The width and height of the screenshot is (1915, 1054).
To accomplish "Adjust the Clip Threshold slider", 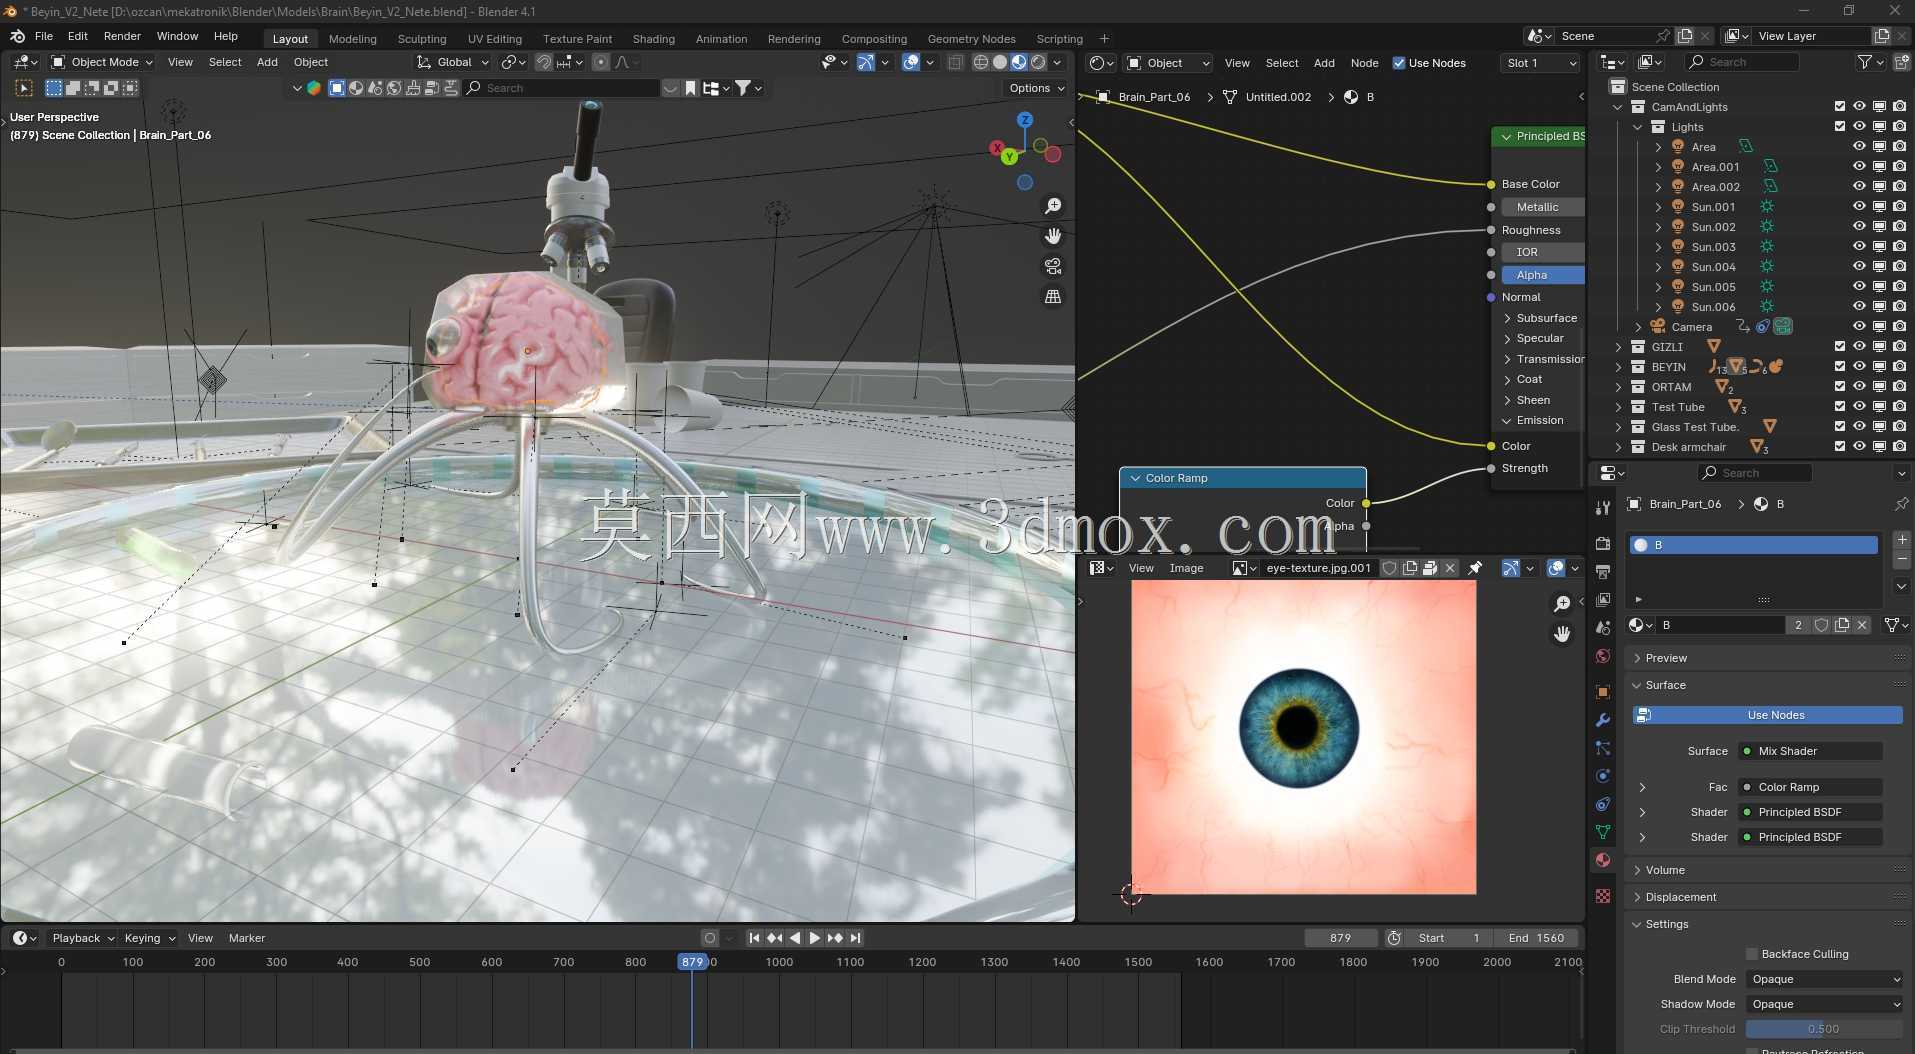I will tap(1824, 1029).
